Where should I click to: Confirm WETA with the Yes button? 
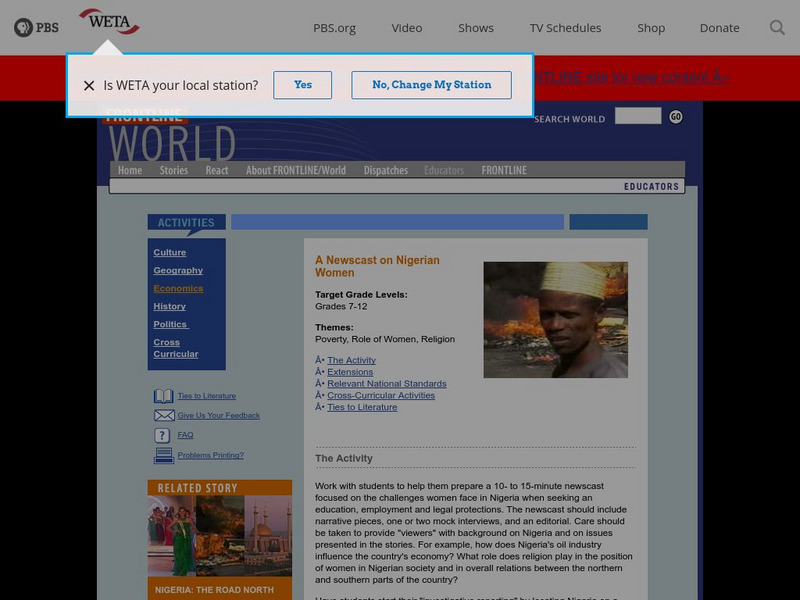coord(303,85)
